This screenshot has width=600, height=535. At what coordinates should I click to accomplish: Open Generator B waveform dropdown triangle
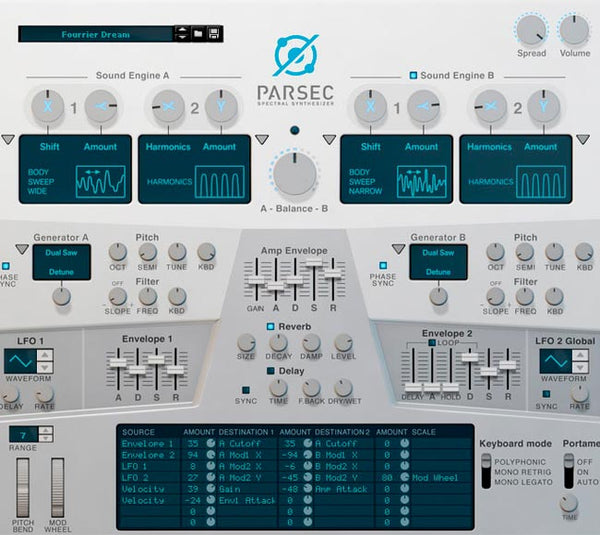pos(399,250)
